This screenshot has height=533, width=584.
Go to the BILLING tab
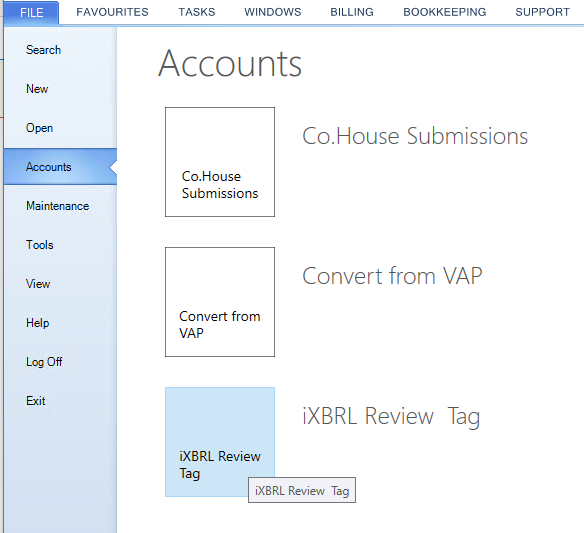(x=352, y=12)
